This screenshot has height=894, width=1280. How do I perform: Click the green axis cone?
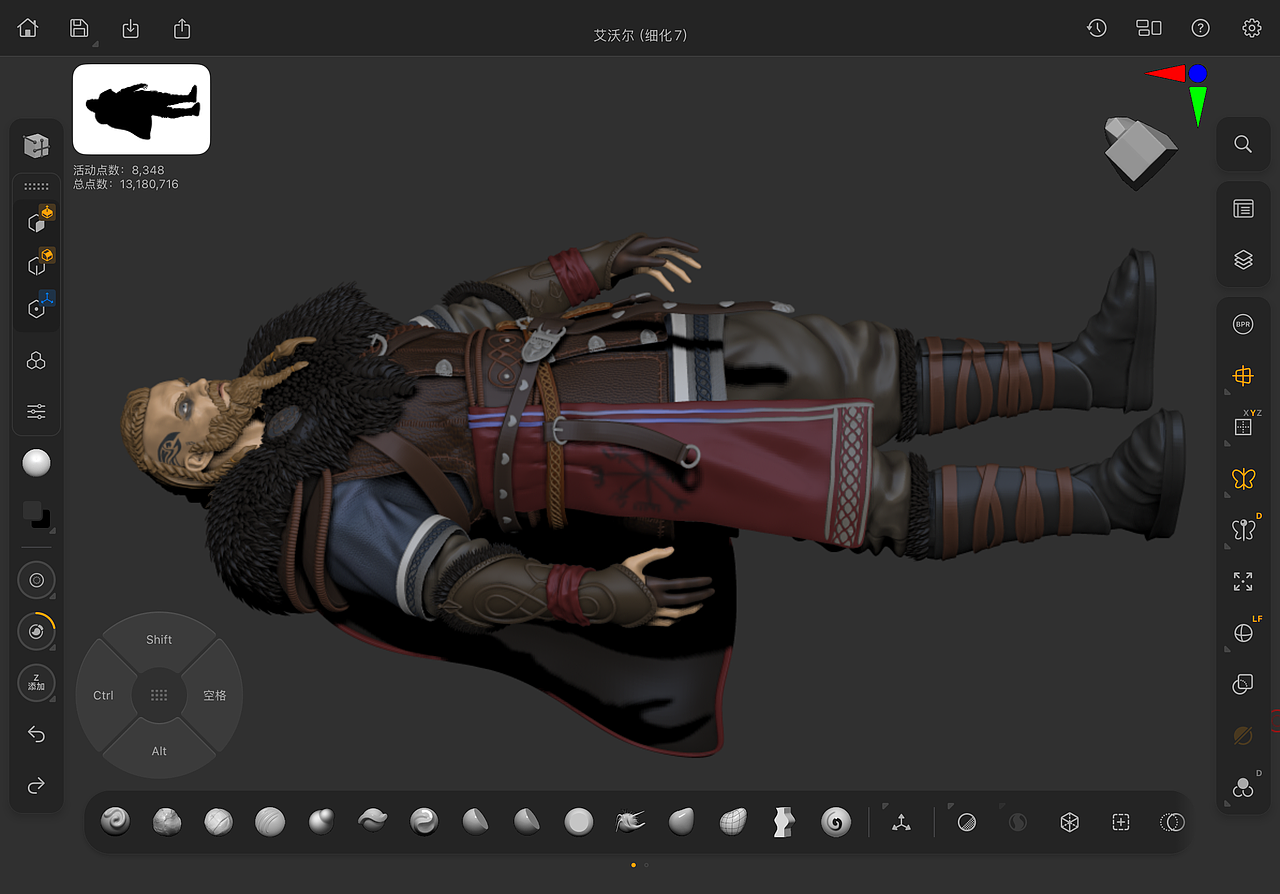(x=1198, y=105)
